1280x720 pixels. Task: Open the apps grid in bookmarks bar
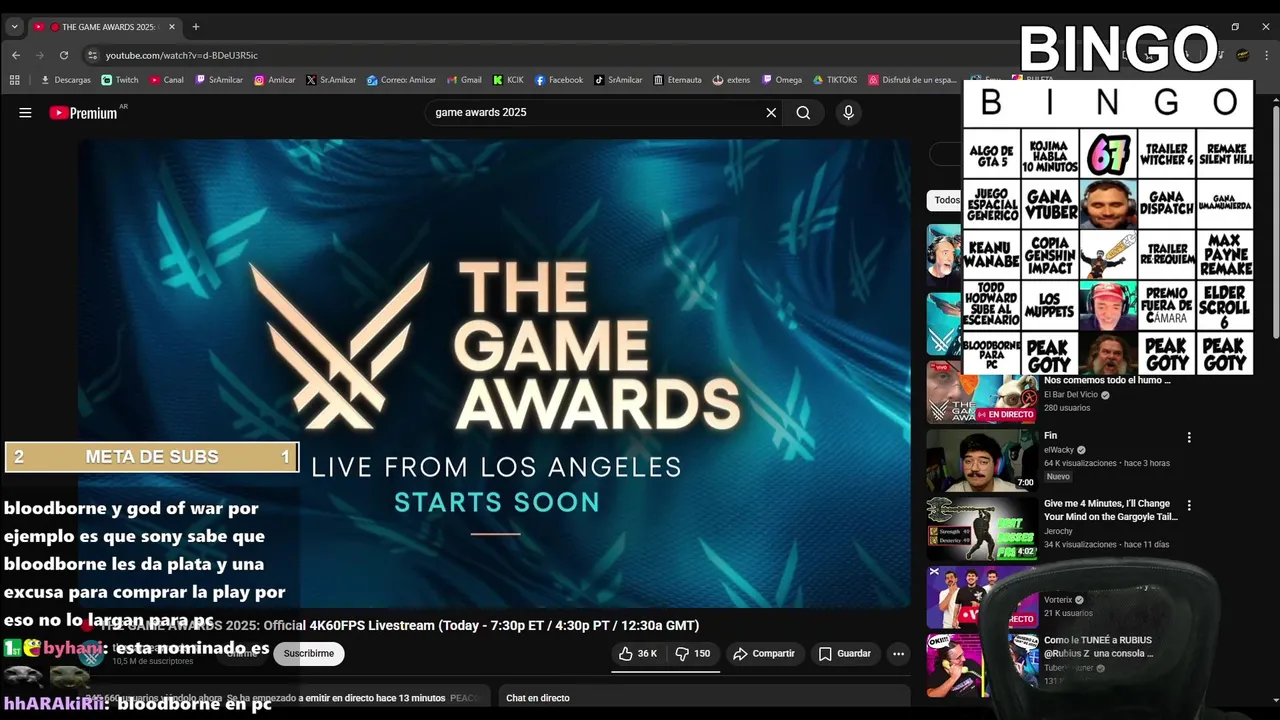coord(14,80)
